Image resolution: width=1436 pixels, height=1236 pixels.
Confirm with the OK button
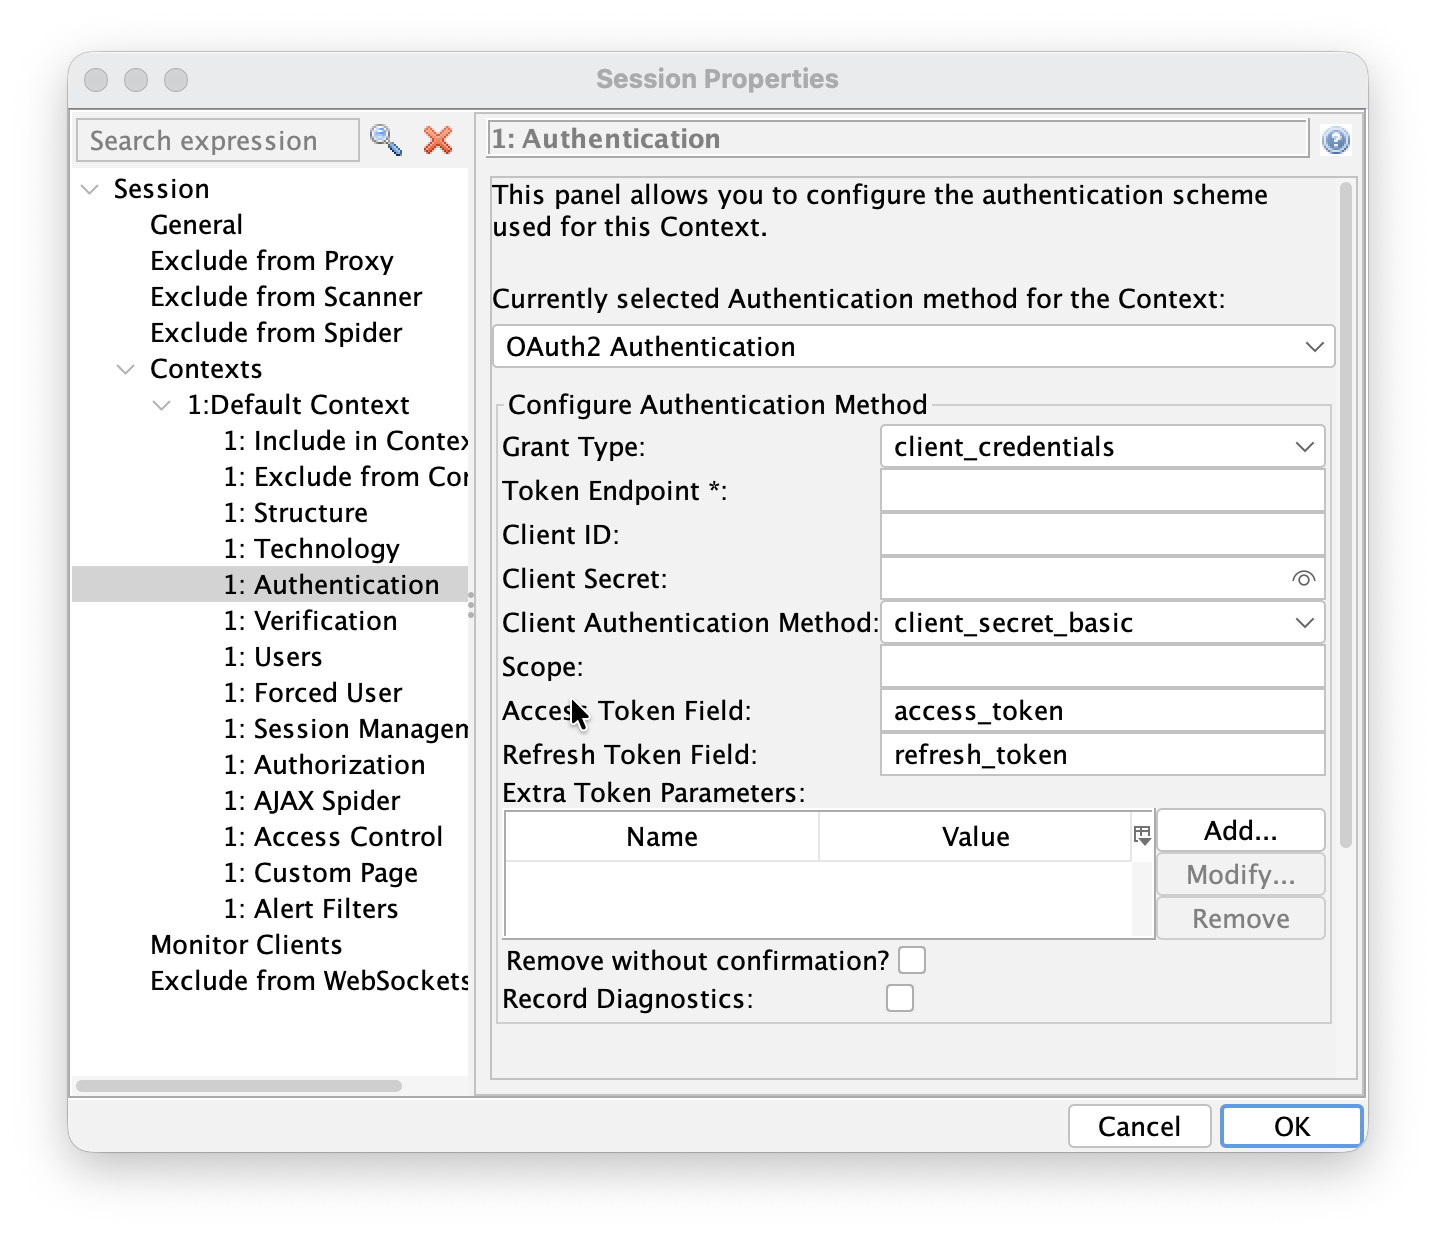tap(1292, 1127)
